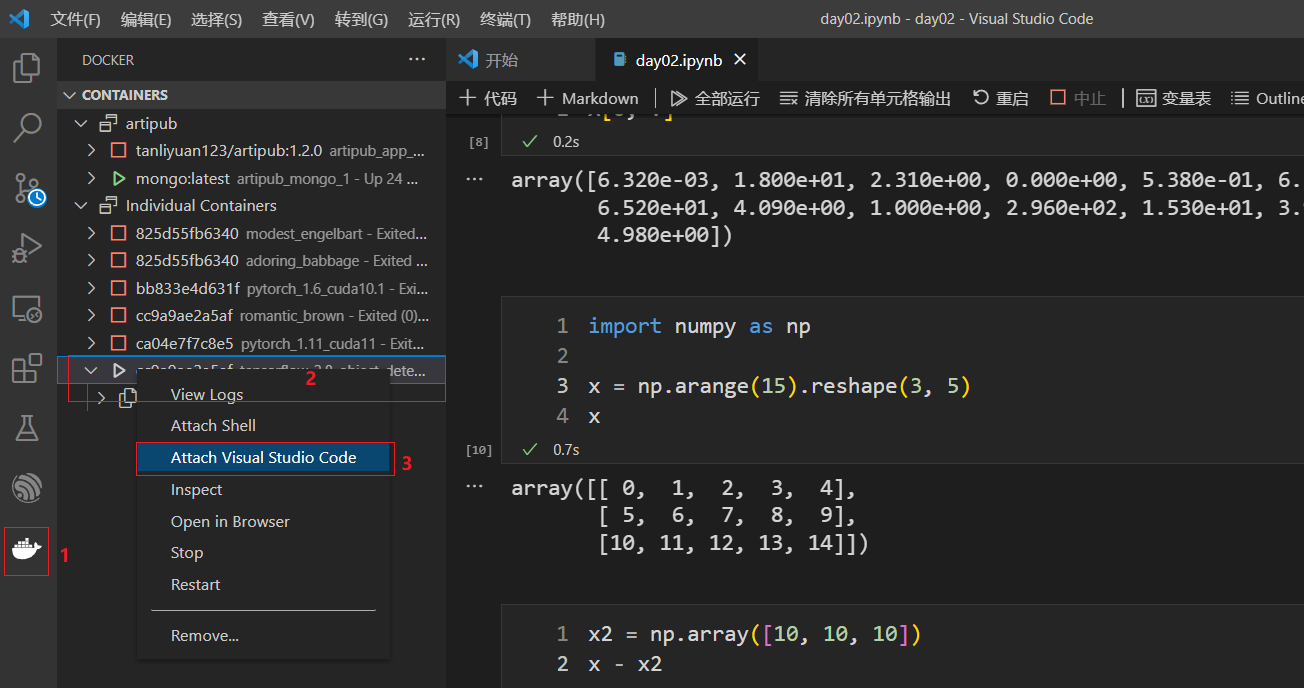Open the notebook Outline button
Screen dimensions: 1304x688
point(1267,98)
